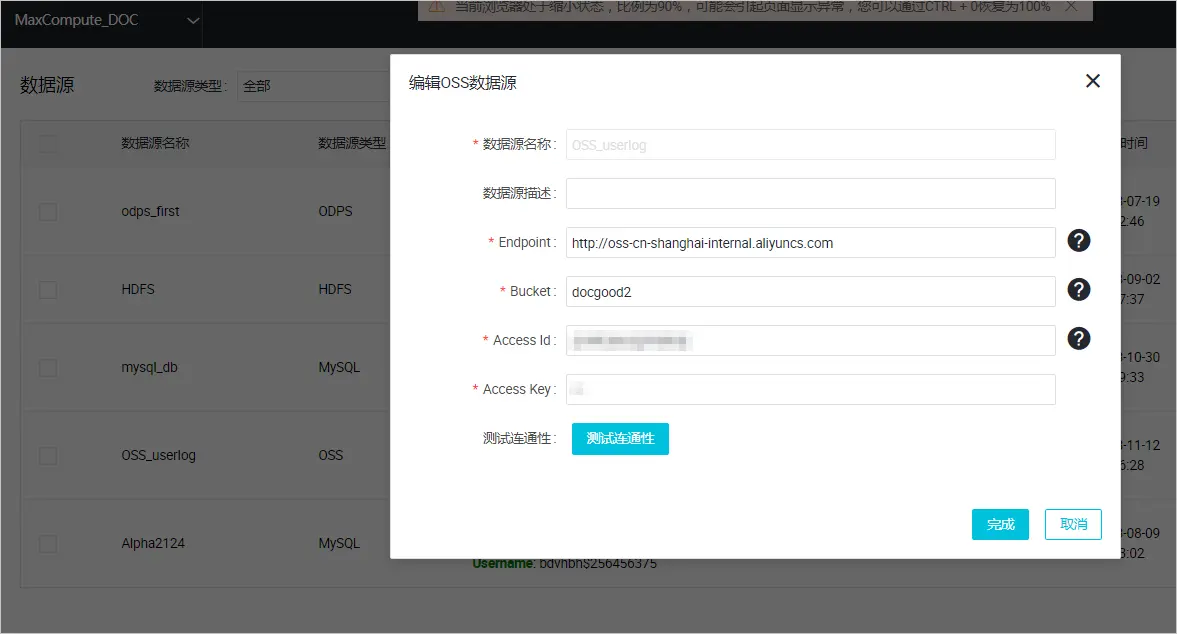Click the Access Id help question-mark icon

[x=1079, y=338]
